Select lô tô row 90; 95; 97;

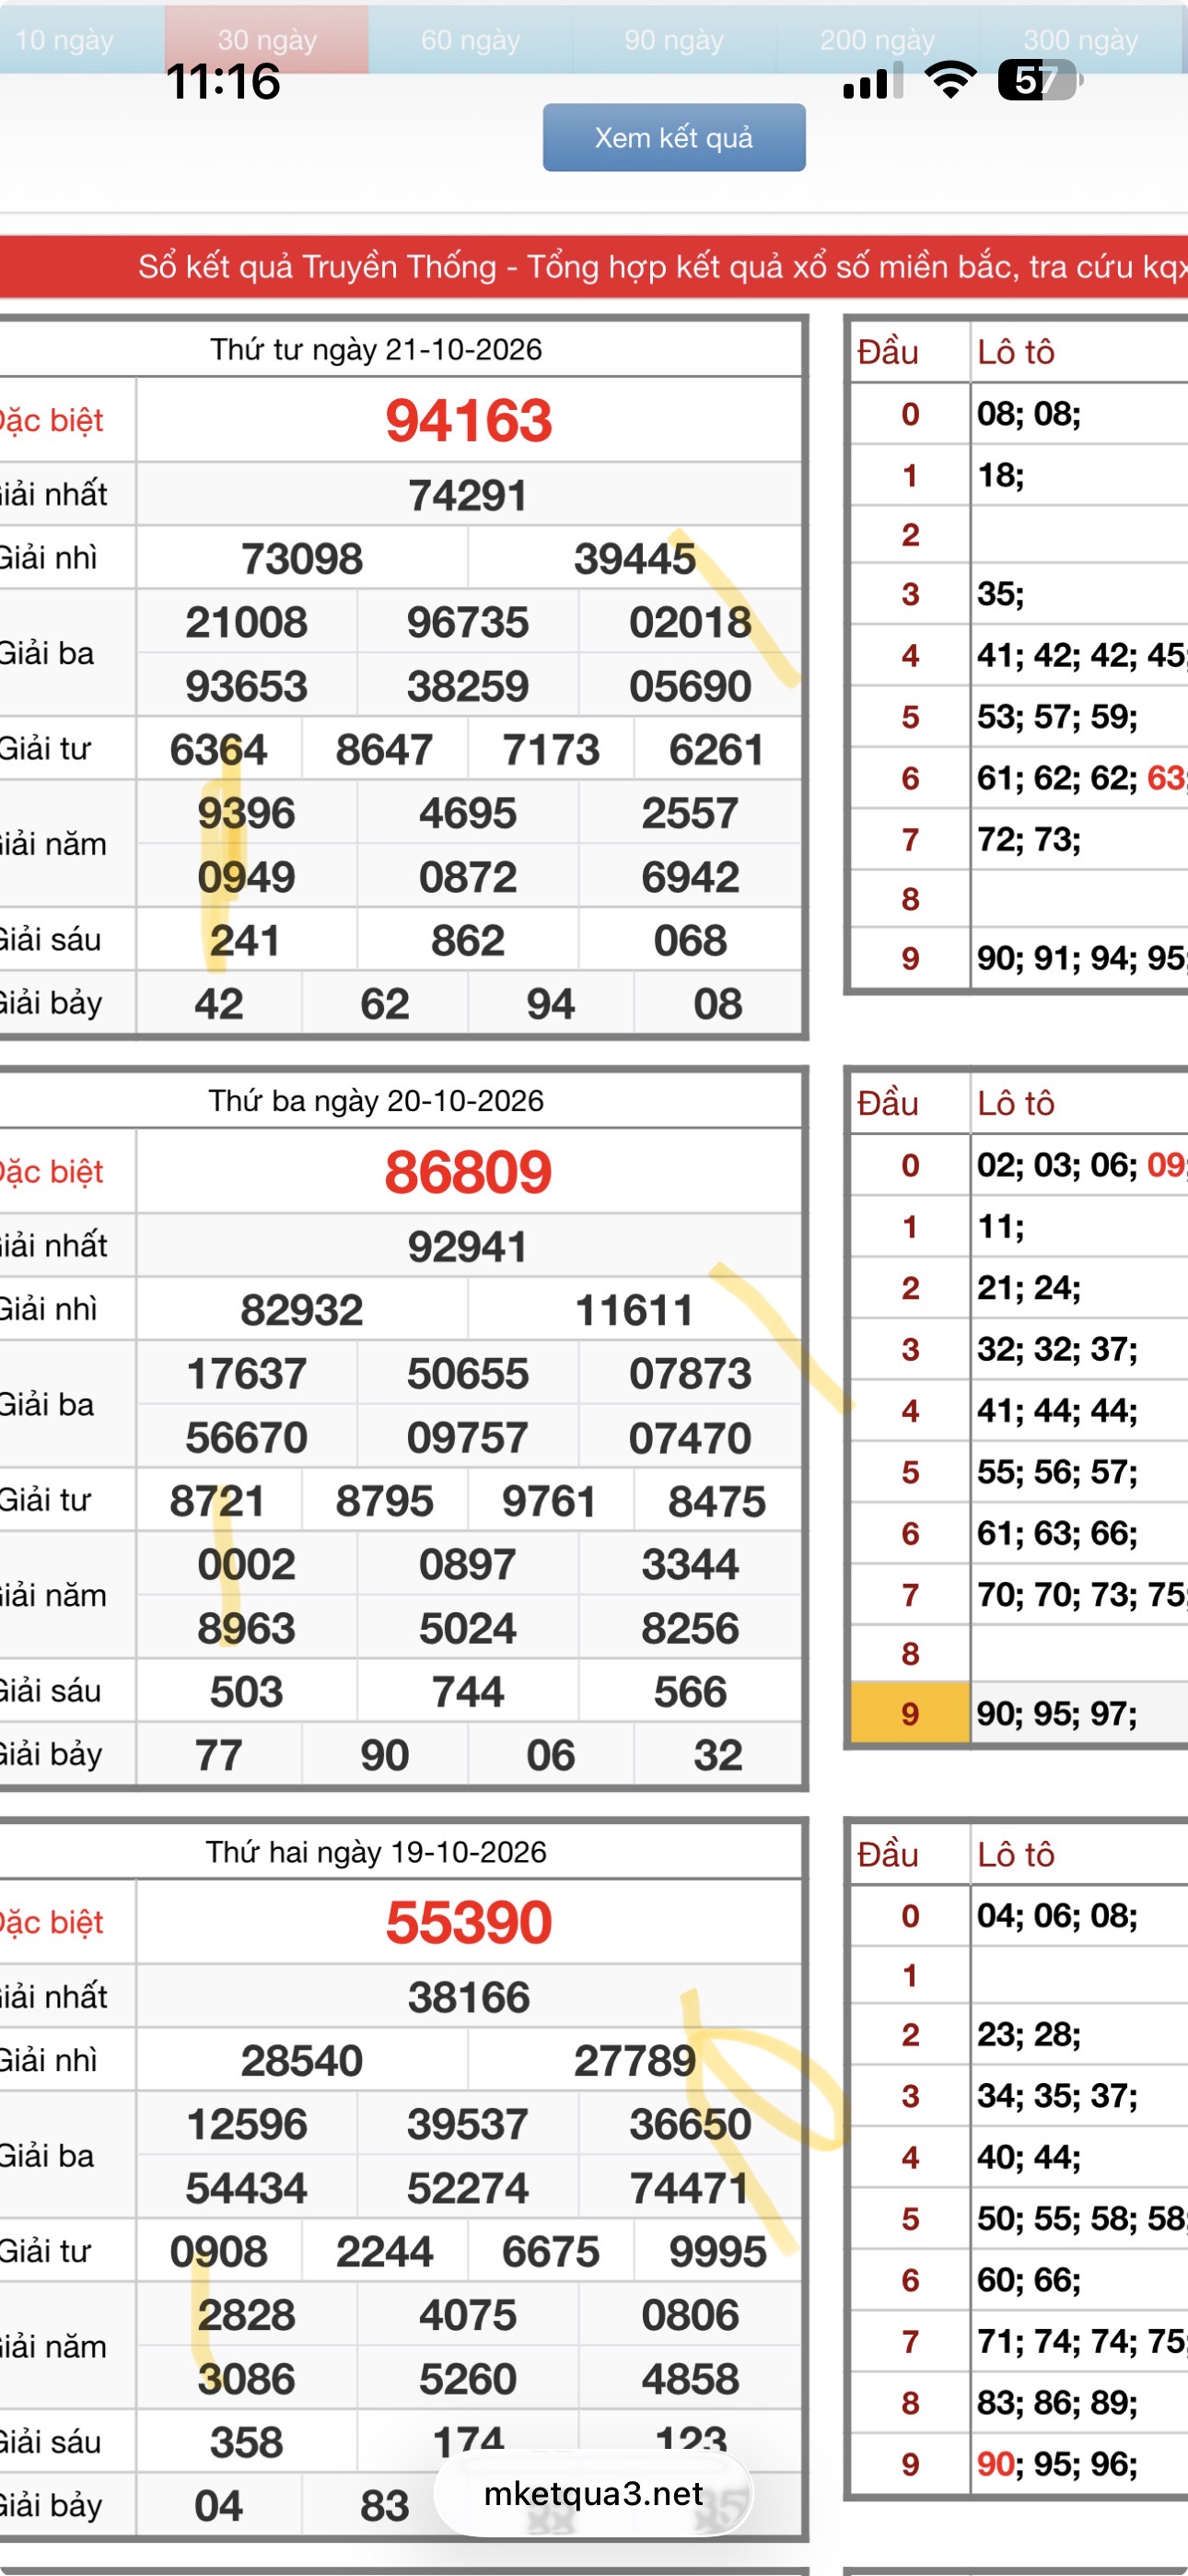point(1058,1714)
